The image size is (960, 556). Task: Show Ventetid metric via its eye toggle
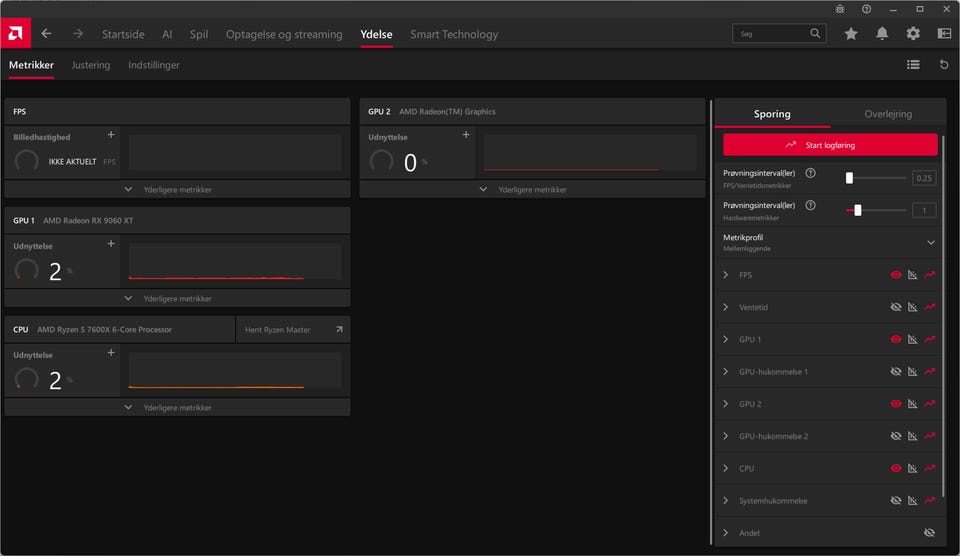[896, 307]
